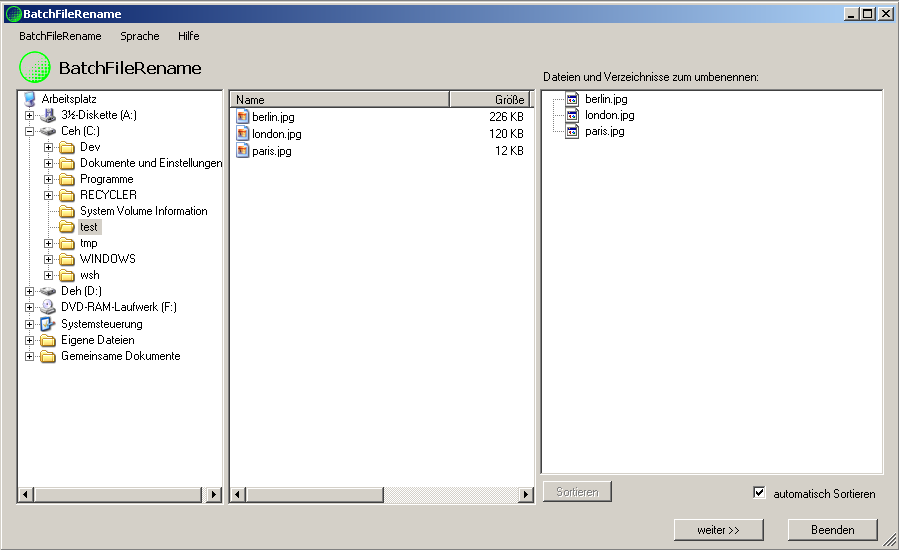Click the tmp folder icon
This screenshot has height=550, width=899.
[67, 244]
